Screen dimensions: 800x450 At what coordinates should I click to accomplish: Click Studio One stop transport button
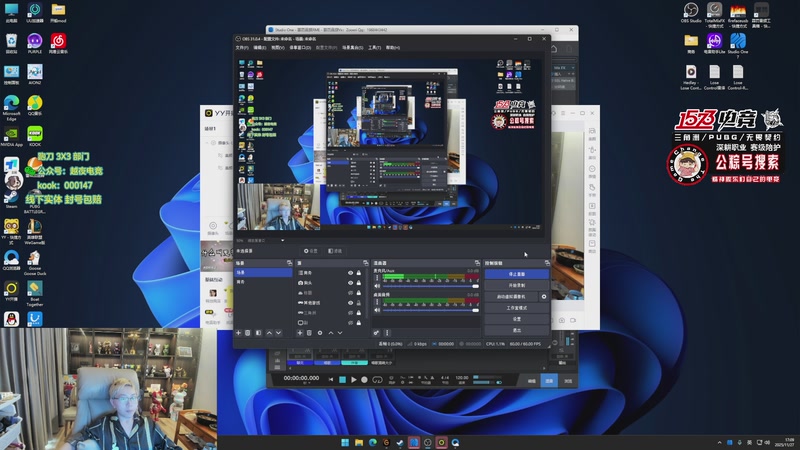pyautogui.click(x=342, y=380)
